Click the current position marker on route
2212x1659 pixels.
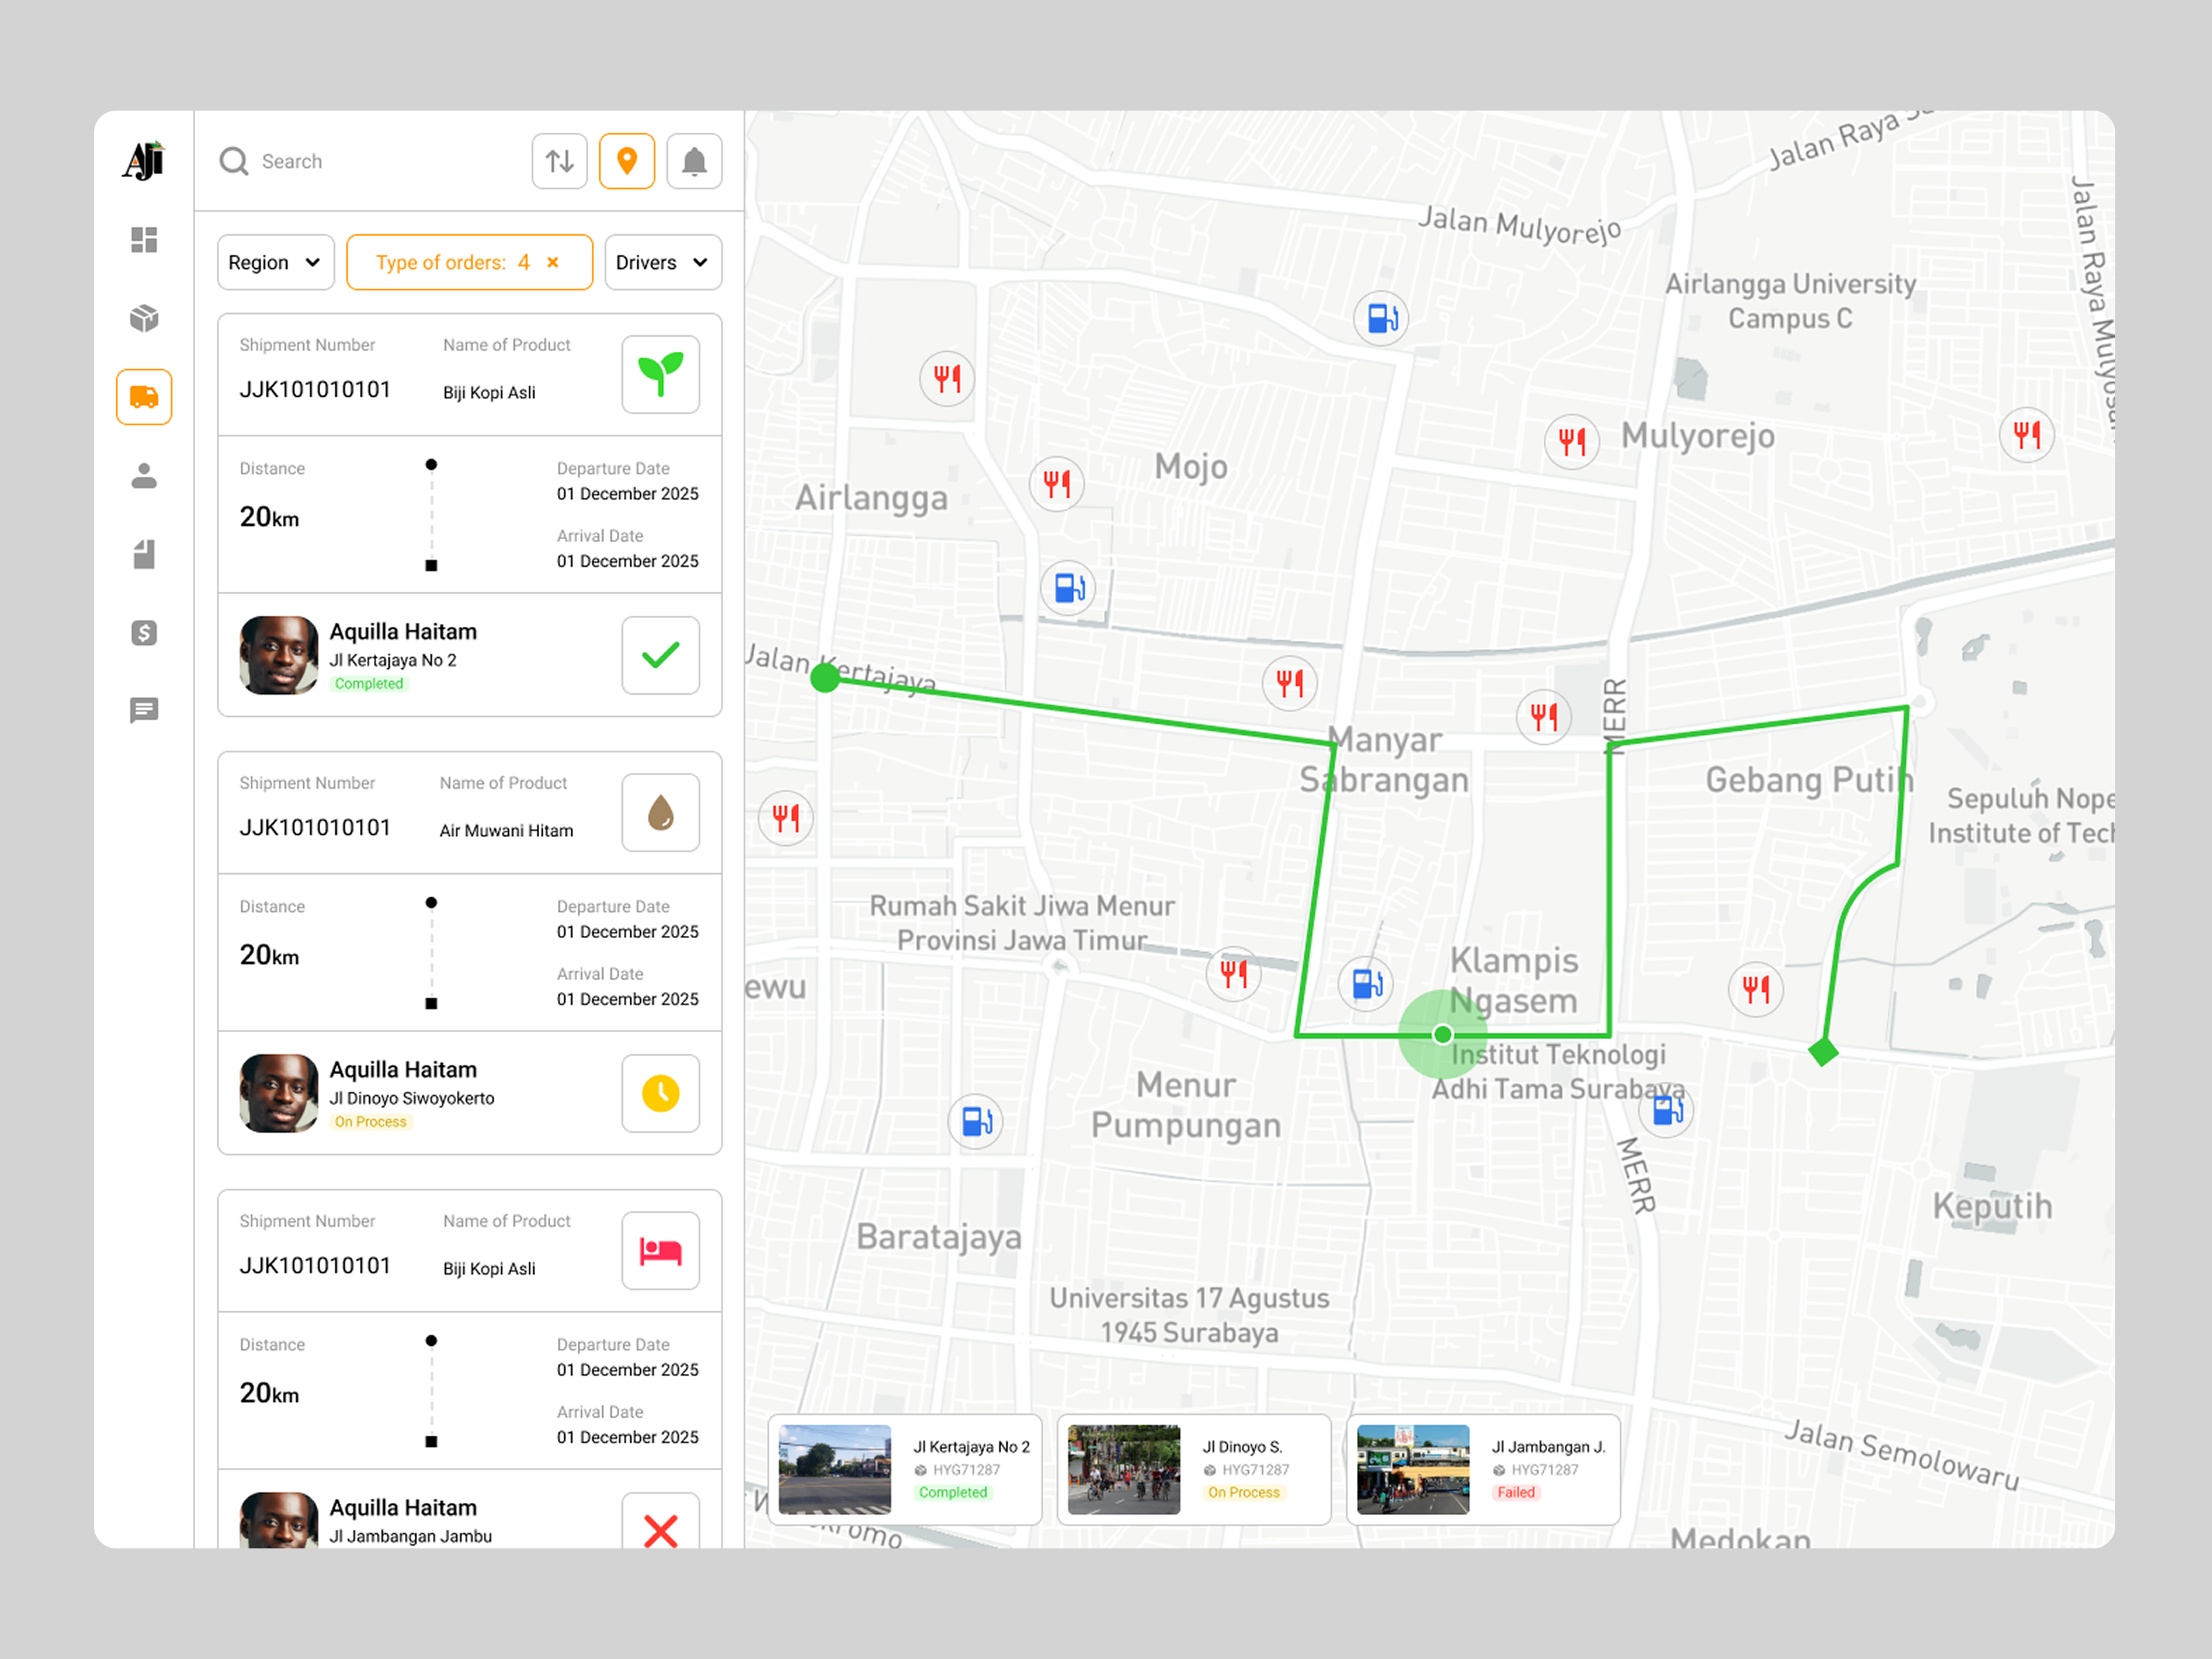1442,1035
